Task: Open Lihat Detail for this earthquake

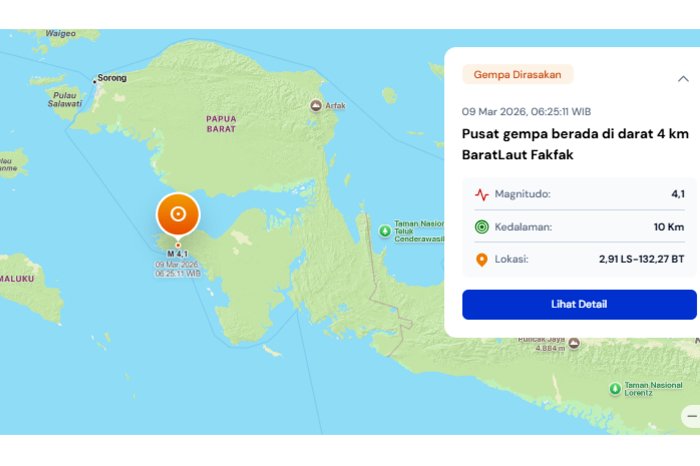Action: [579, 304]
